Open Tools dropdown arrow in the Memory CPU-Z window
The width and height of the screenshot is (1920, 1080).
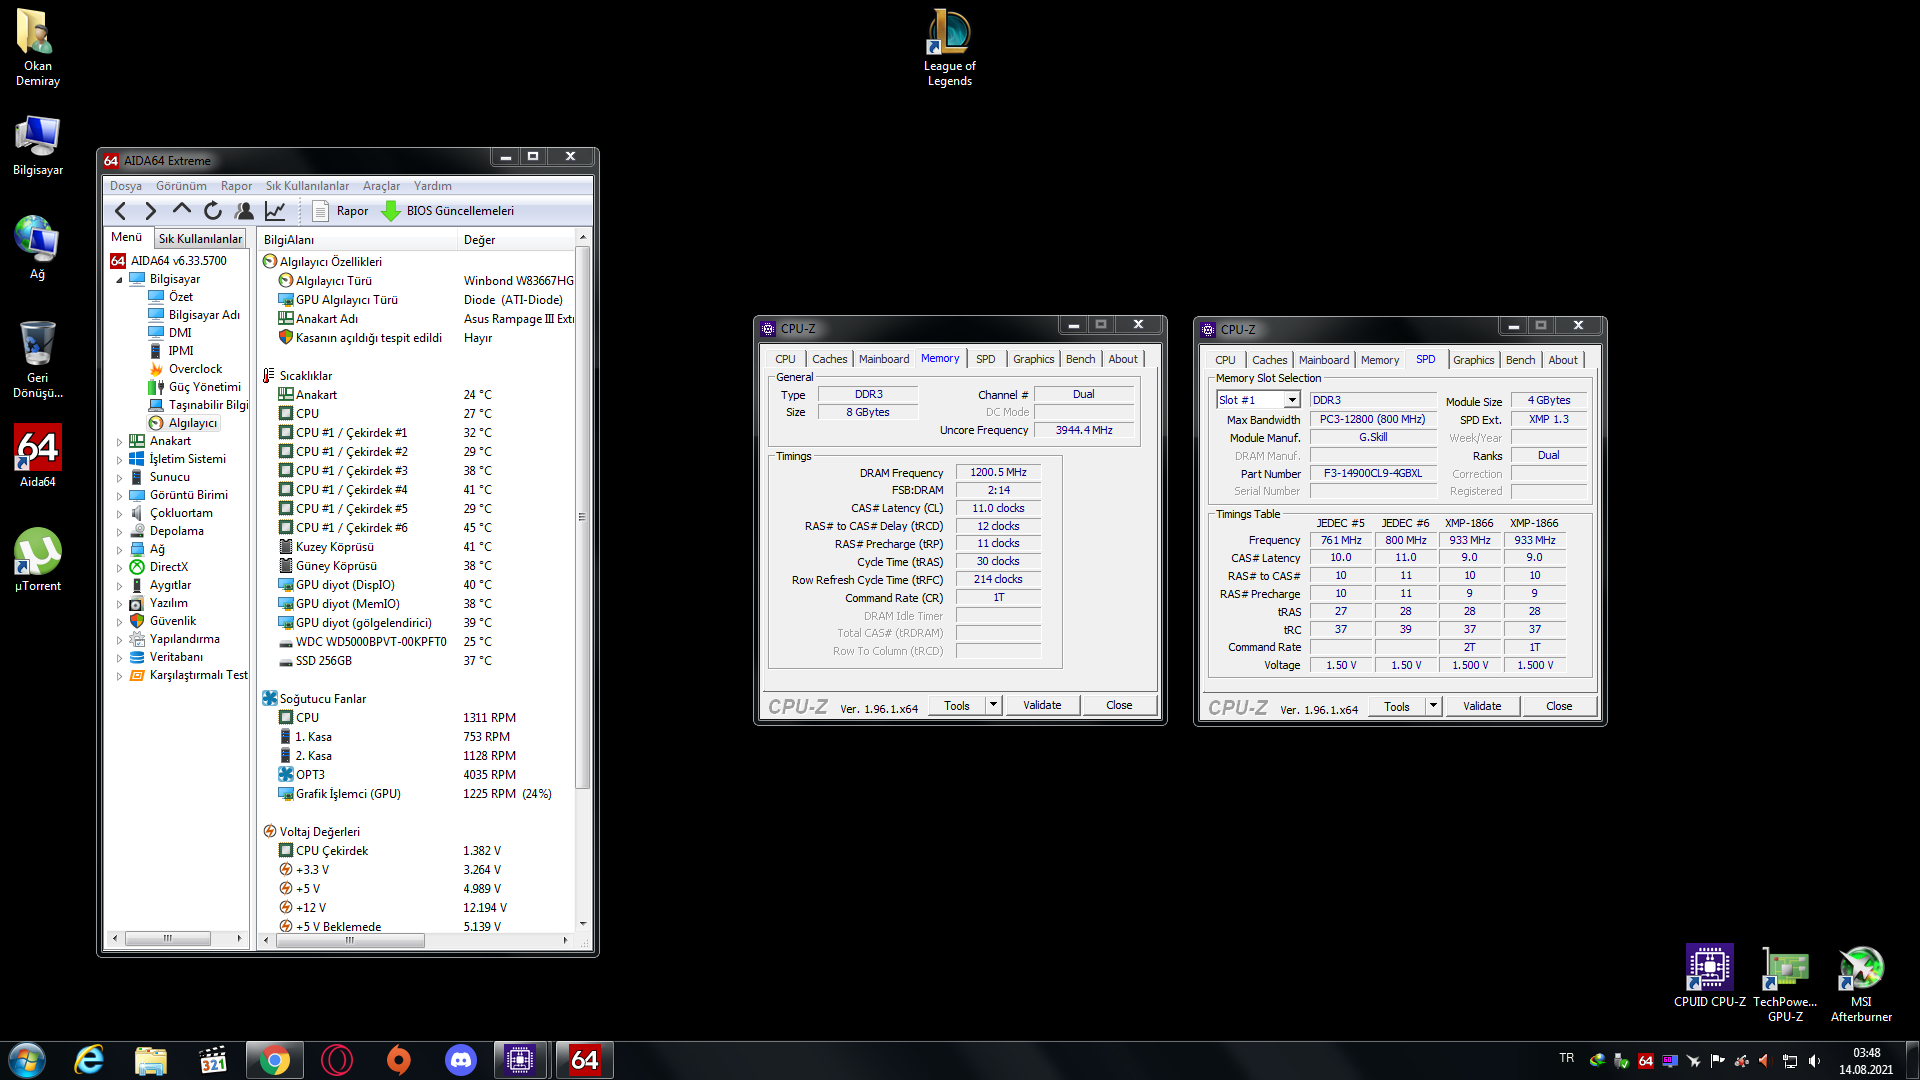pyautogui.click(x=993, y=705)
